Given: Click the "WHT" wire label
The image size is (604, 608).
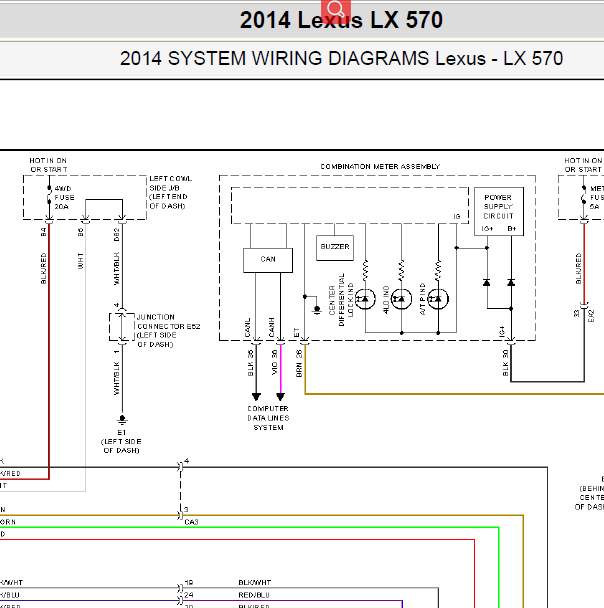Looking at the screenshot, I should 81,261.
